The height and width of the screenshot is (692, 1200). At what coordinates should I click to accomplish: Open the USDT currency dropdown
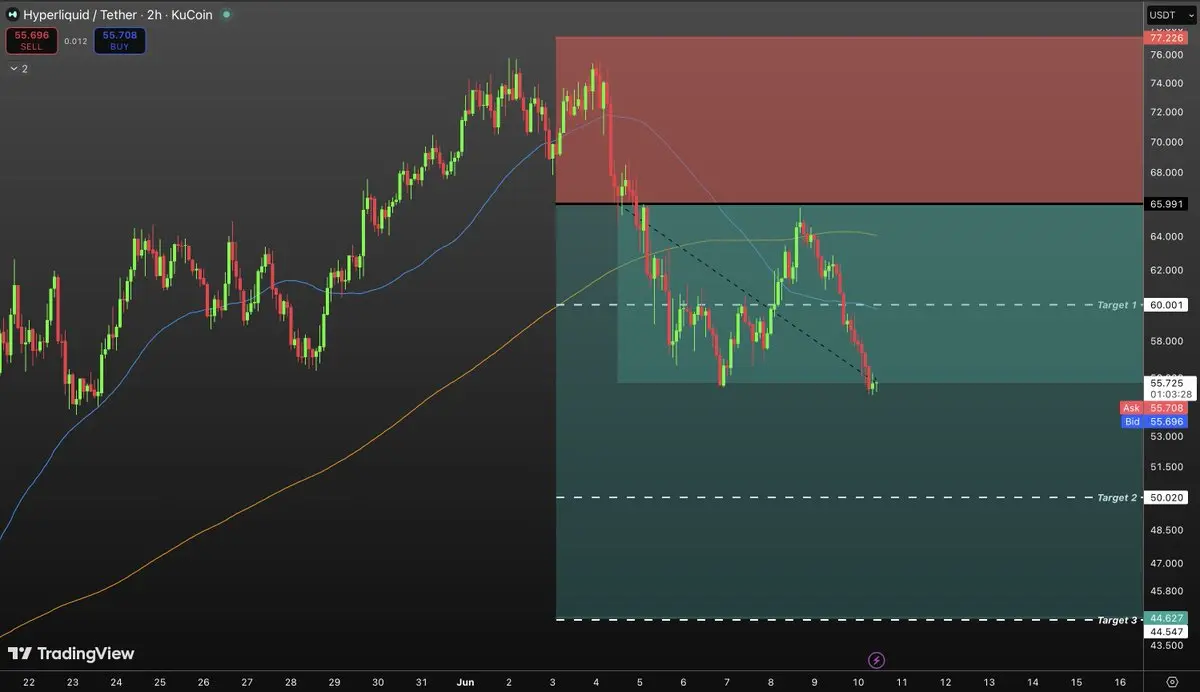(x=1171, y=15)
